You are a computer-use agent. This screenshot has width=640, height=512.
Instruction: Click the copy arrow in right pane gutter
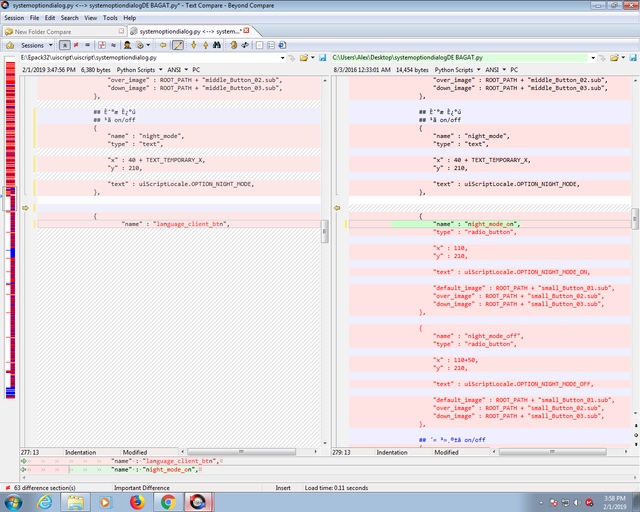337,208
